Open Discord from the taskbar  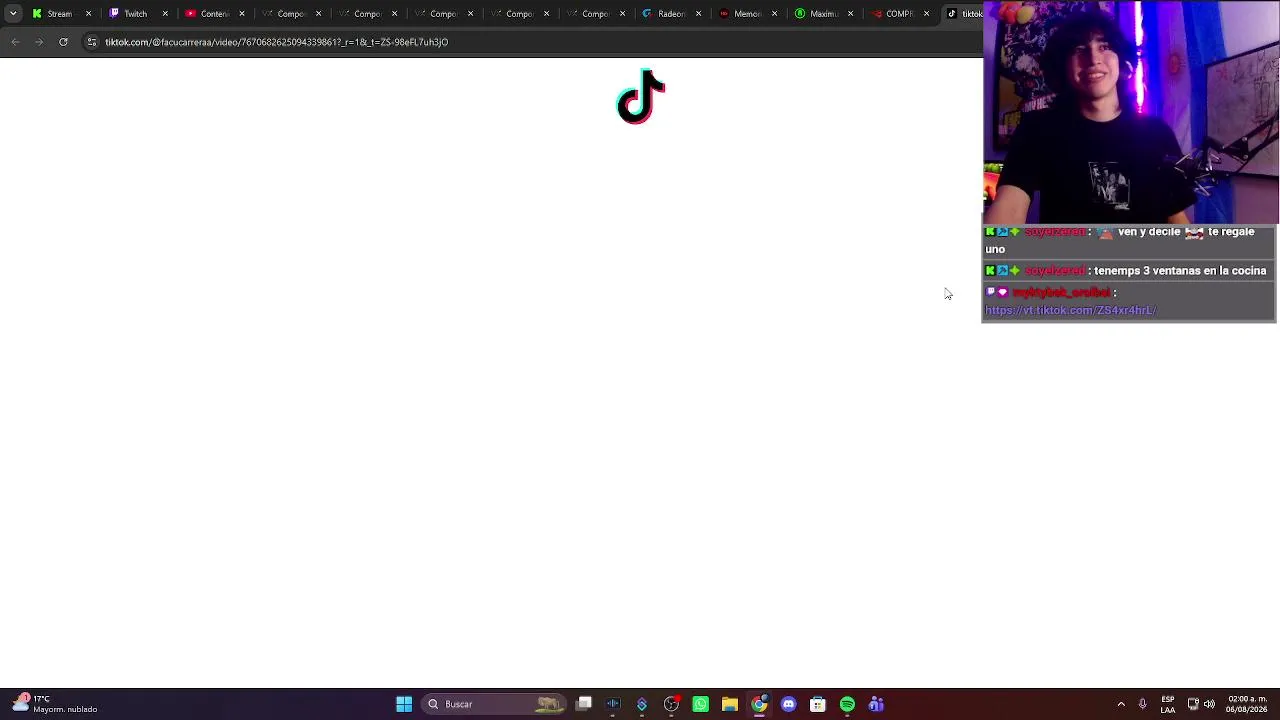tap(788, 704)
